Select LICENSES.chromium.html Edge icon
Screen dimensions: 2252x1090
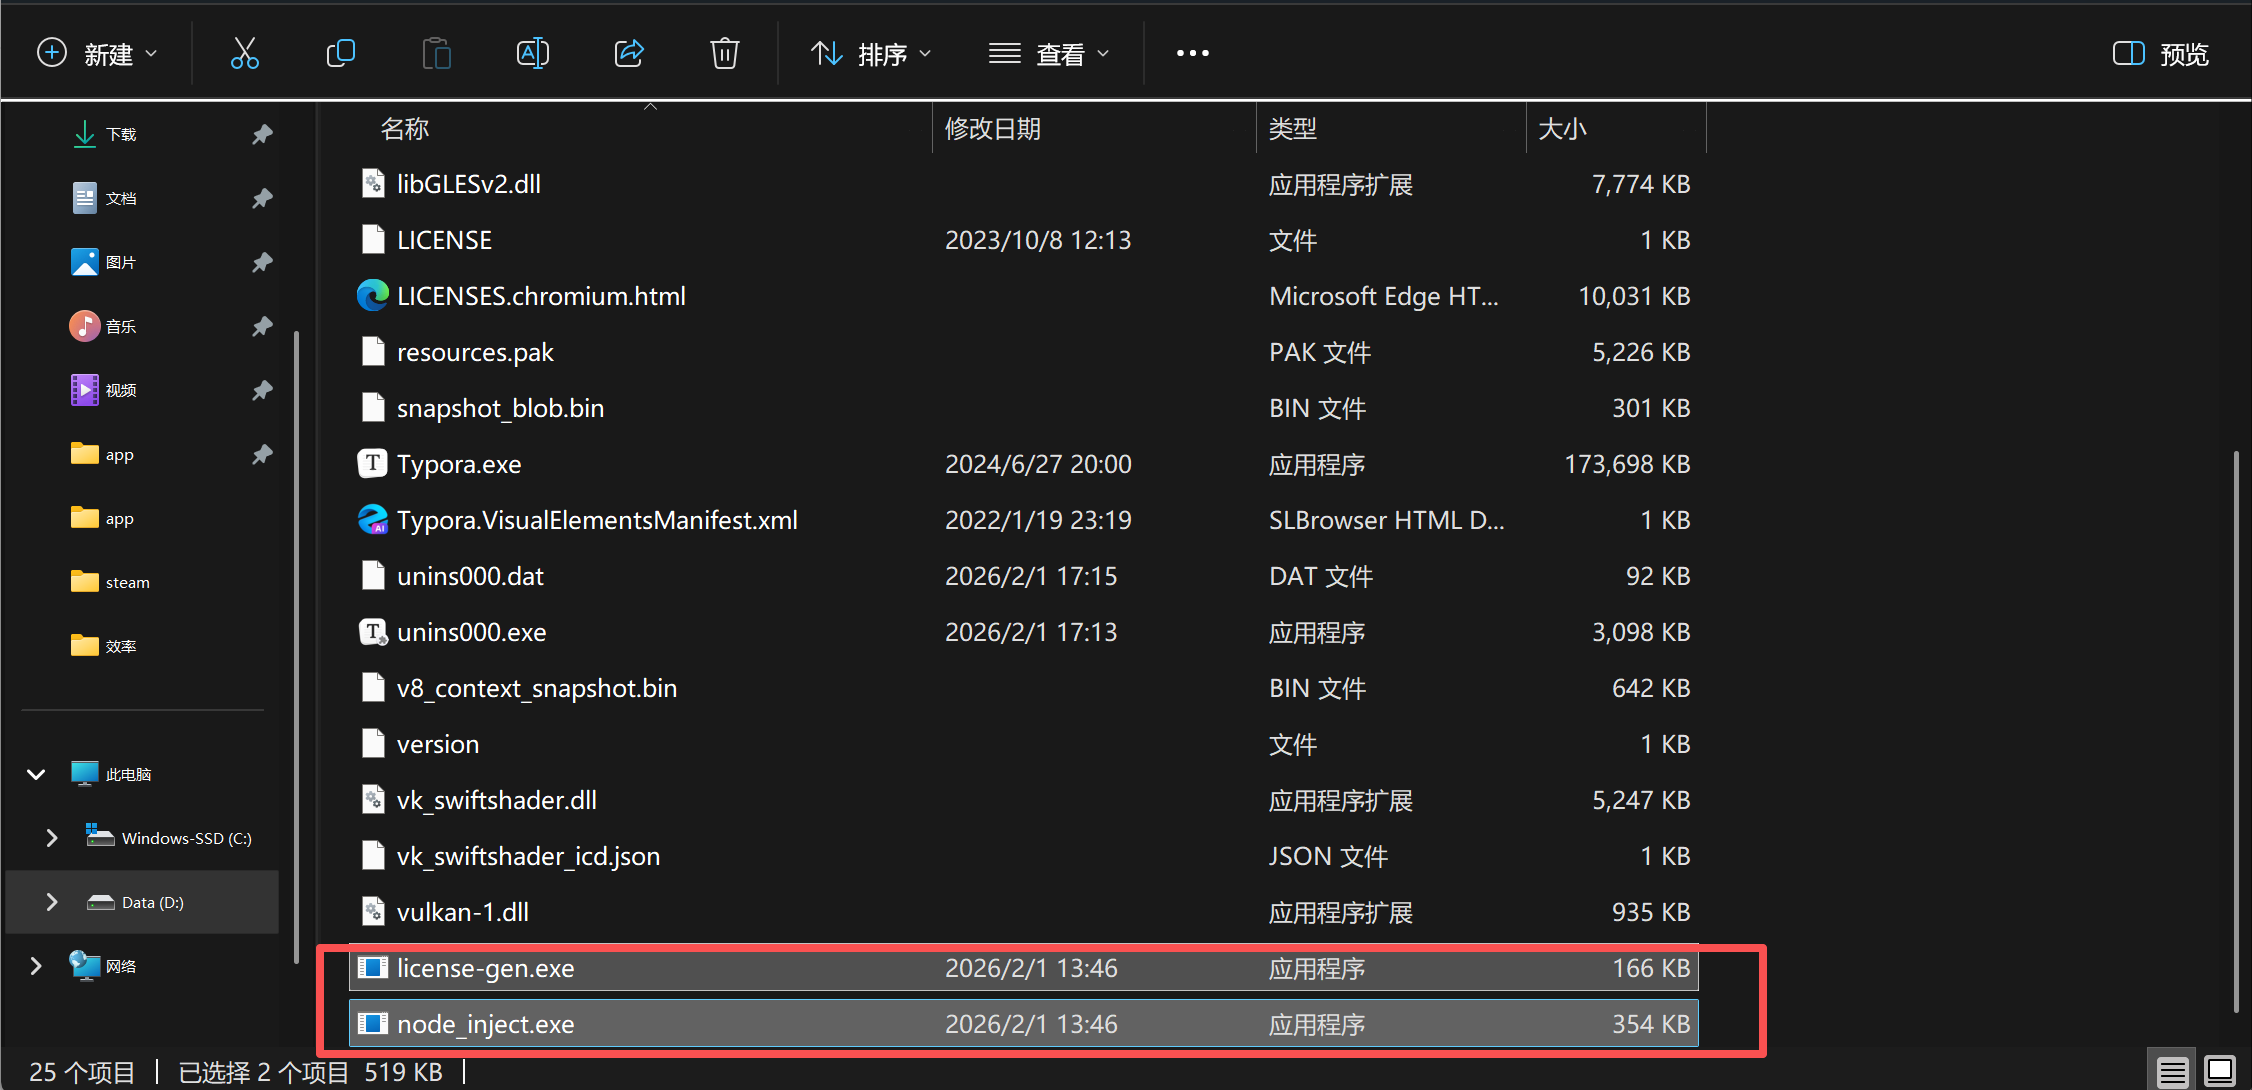[373, 296]
